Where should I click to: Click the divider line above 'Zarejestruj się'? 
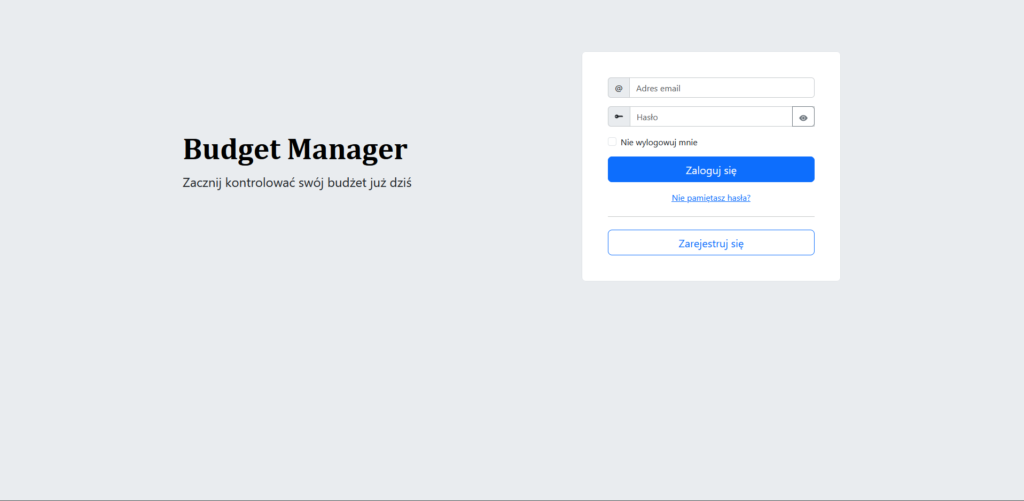[711, 216]
